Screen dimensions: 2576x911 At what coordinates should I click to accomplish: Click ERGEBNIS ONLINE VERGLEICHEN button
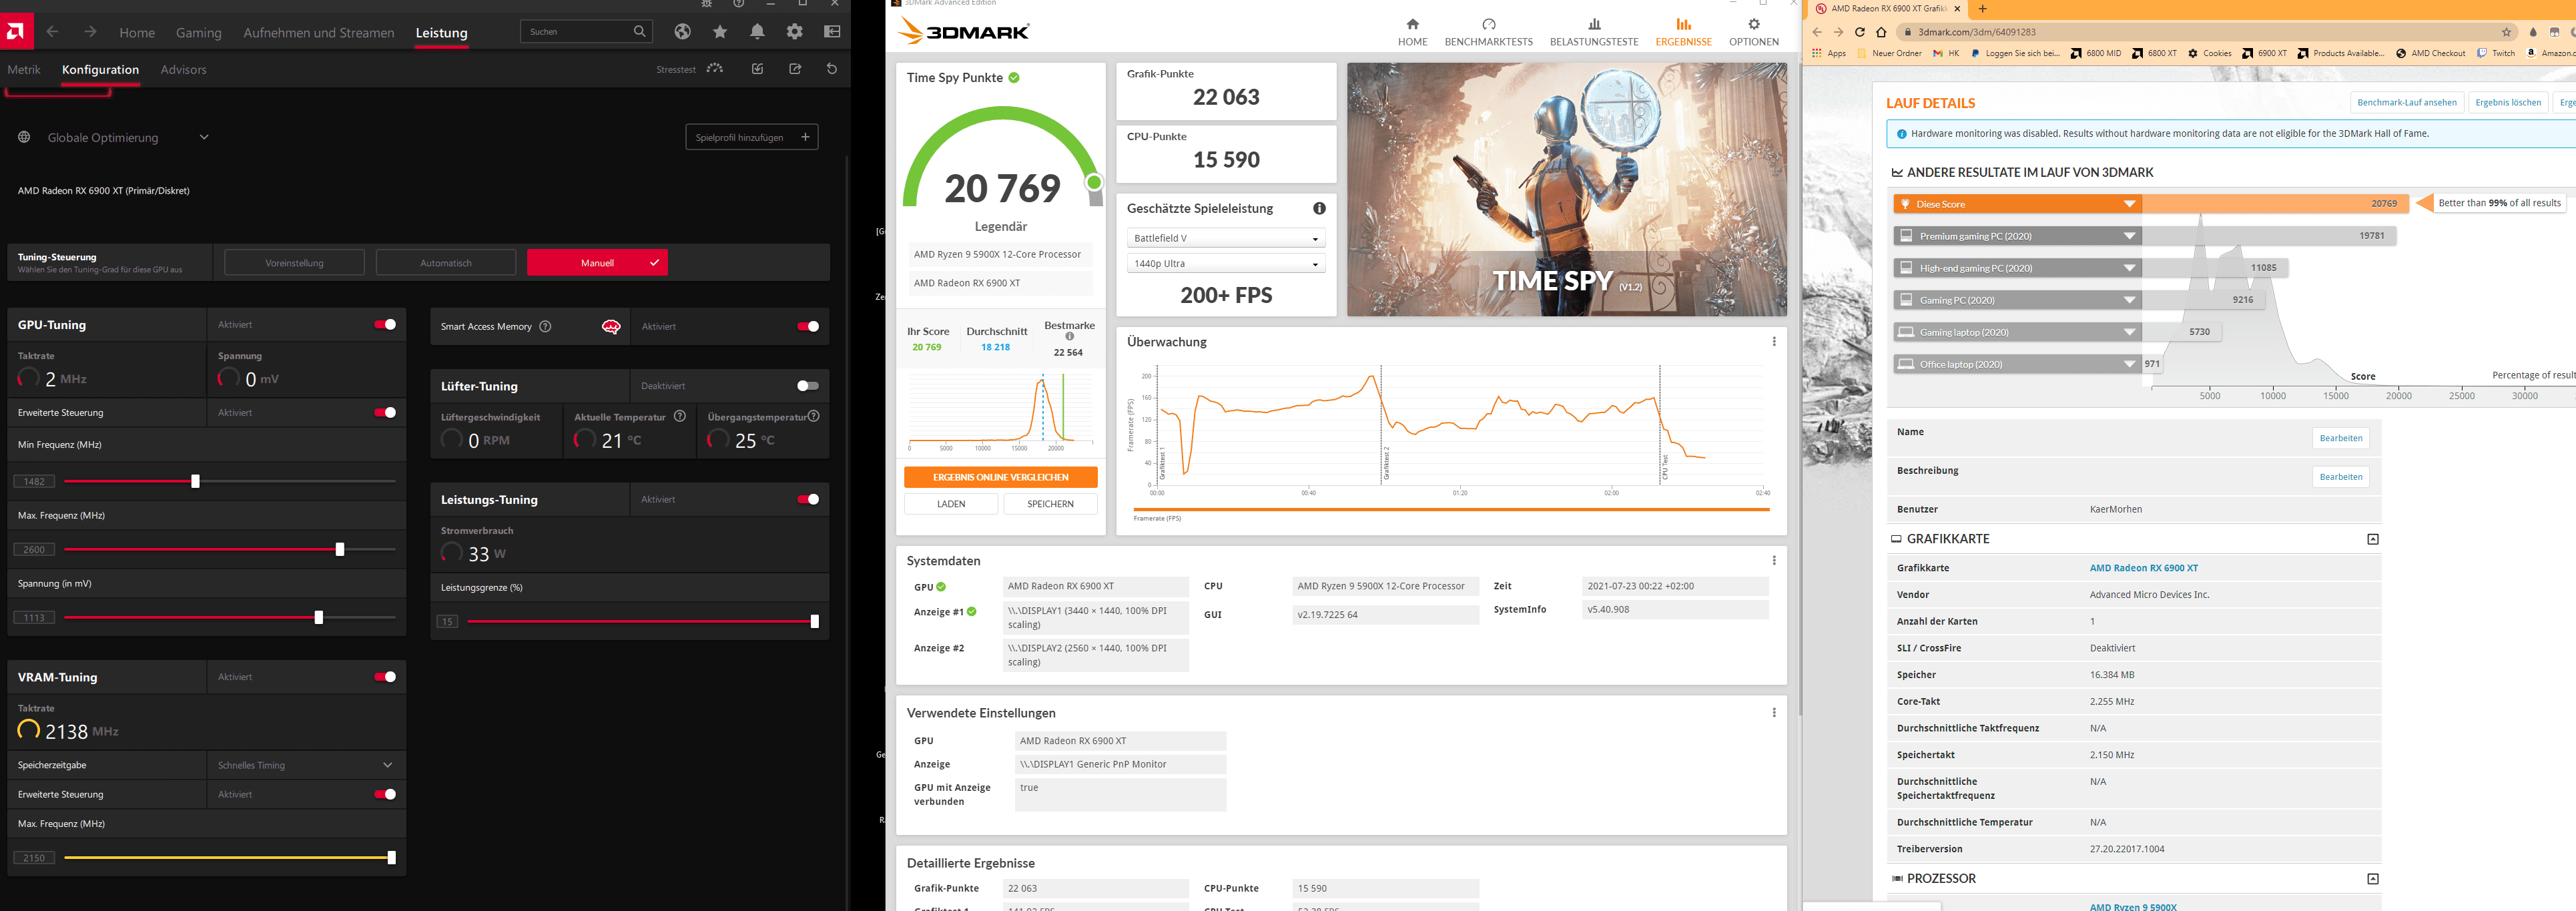click(1001, 477)
